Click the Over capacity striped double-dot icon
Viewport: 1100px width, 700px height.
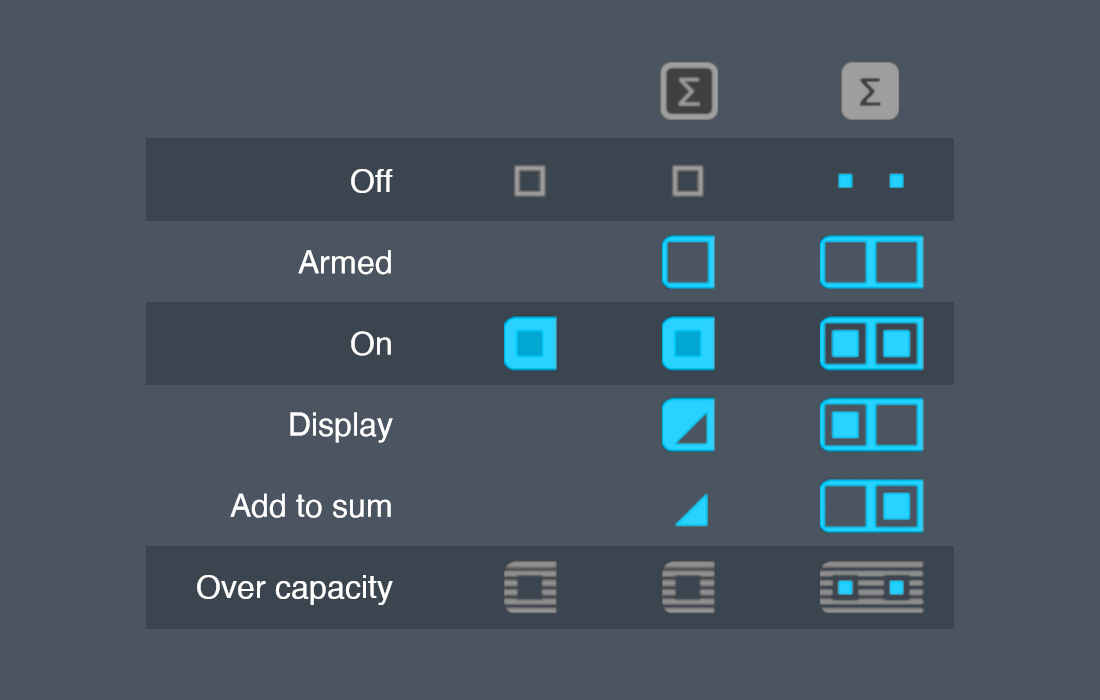[x=871, y=587]
